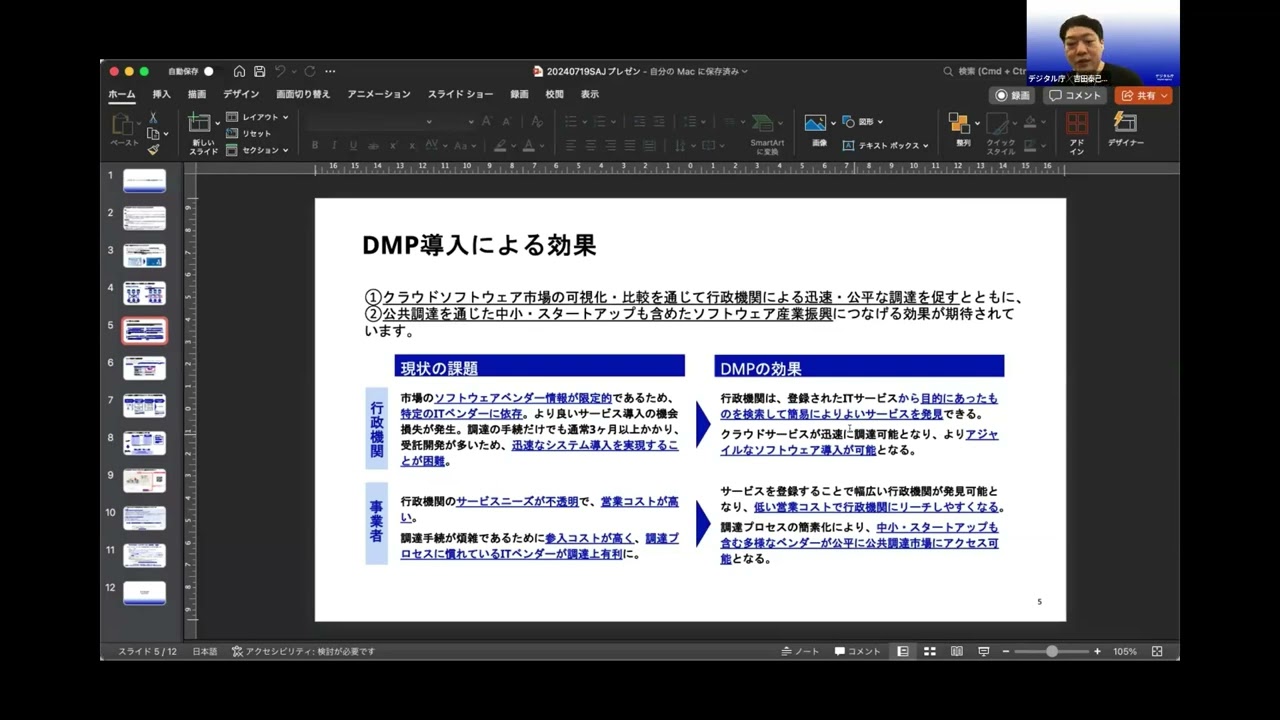
Task: Toggle normal view in status bar
Action: click(x=903, y=651)
